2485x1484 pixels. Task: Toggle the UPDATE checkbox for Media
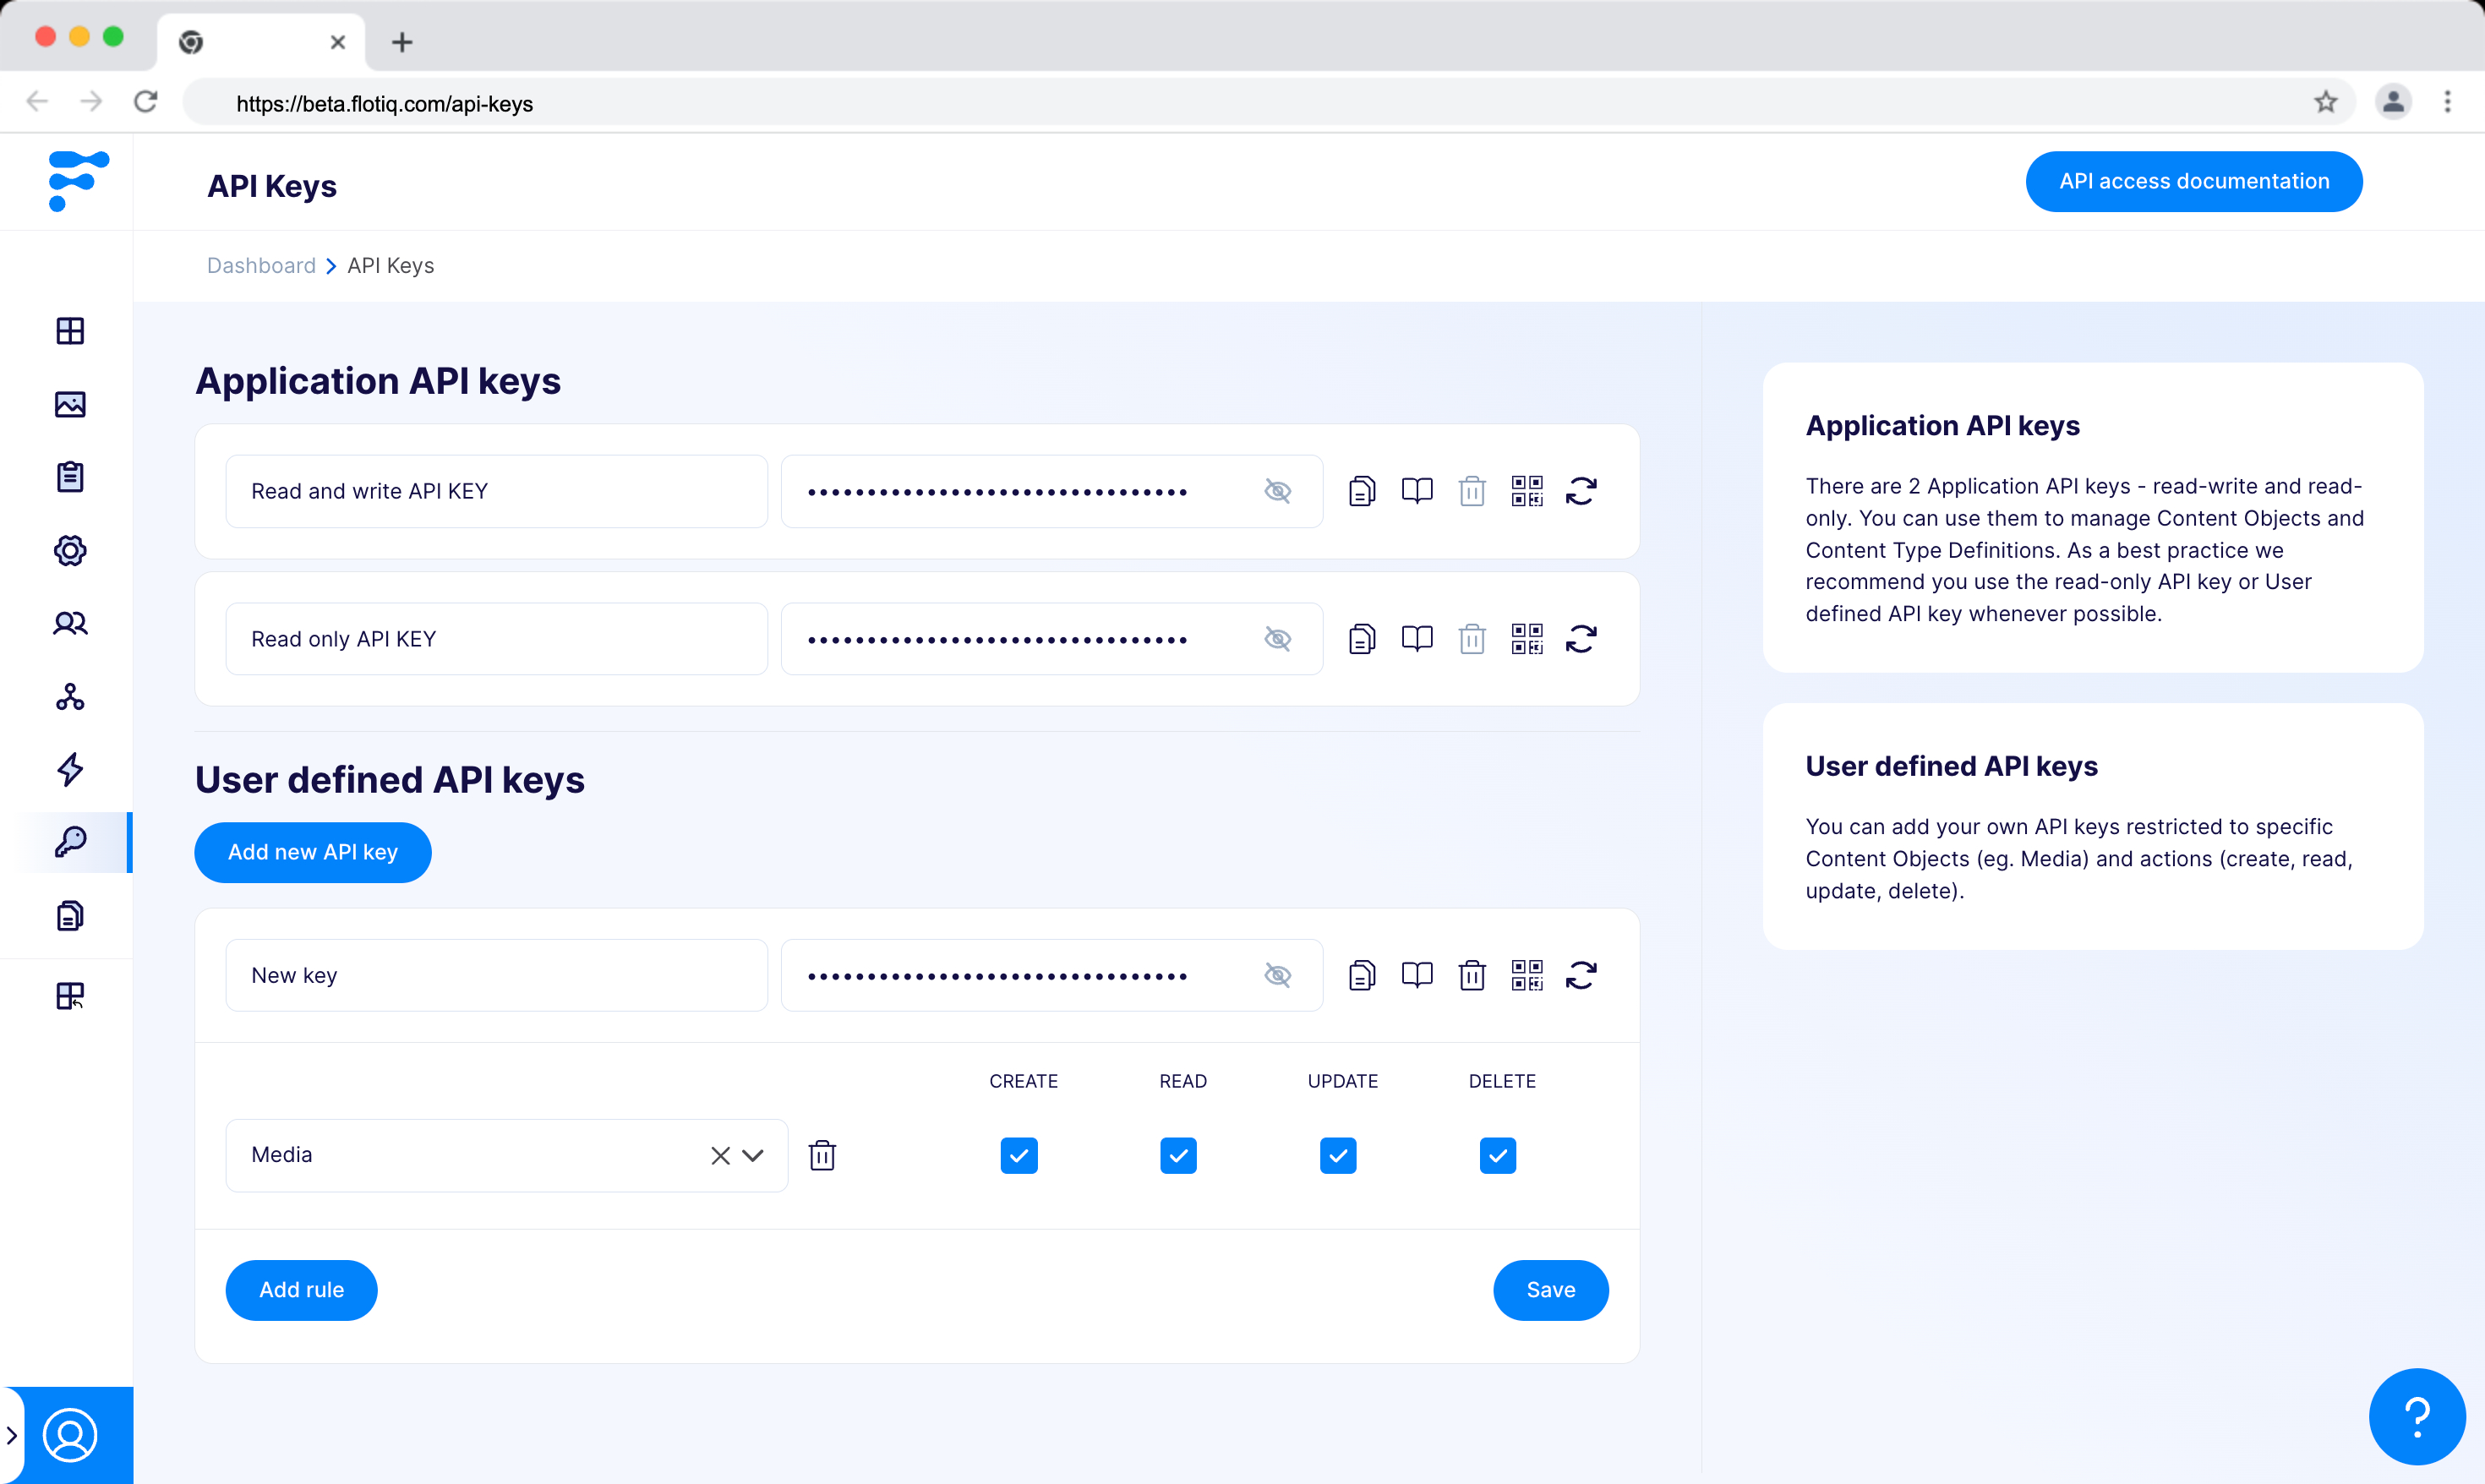point(1338,1155)
